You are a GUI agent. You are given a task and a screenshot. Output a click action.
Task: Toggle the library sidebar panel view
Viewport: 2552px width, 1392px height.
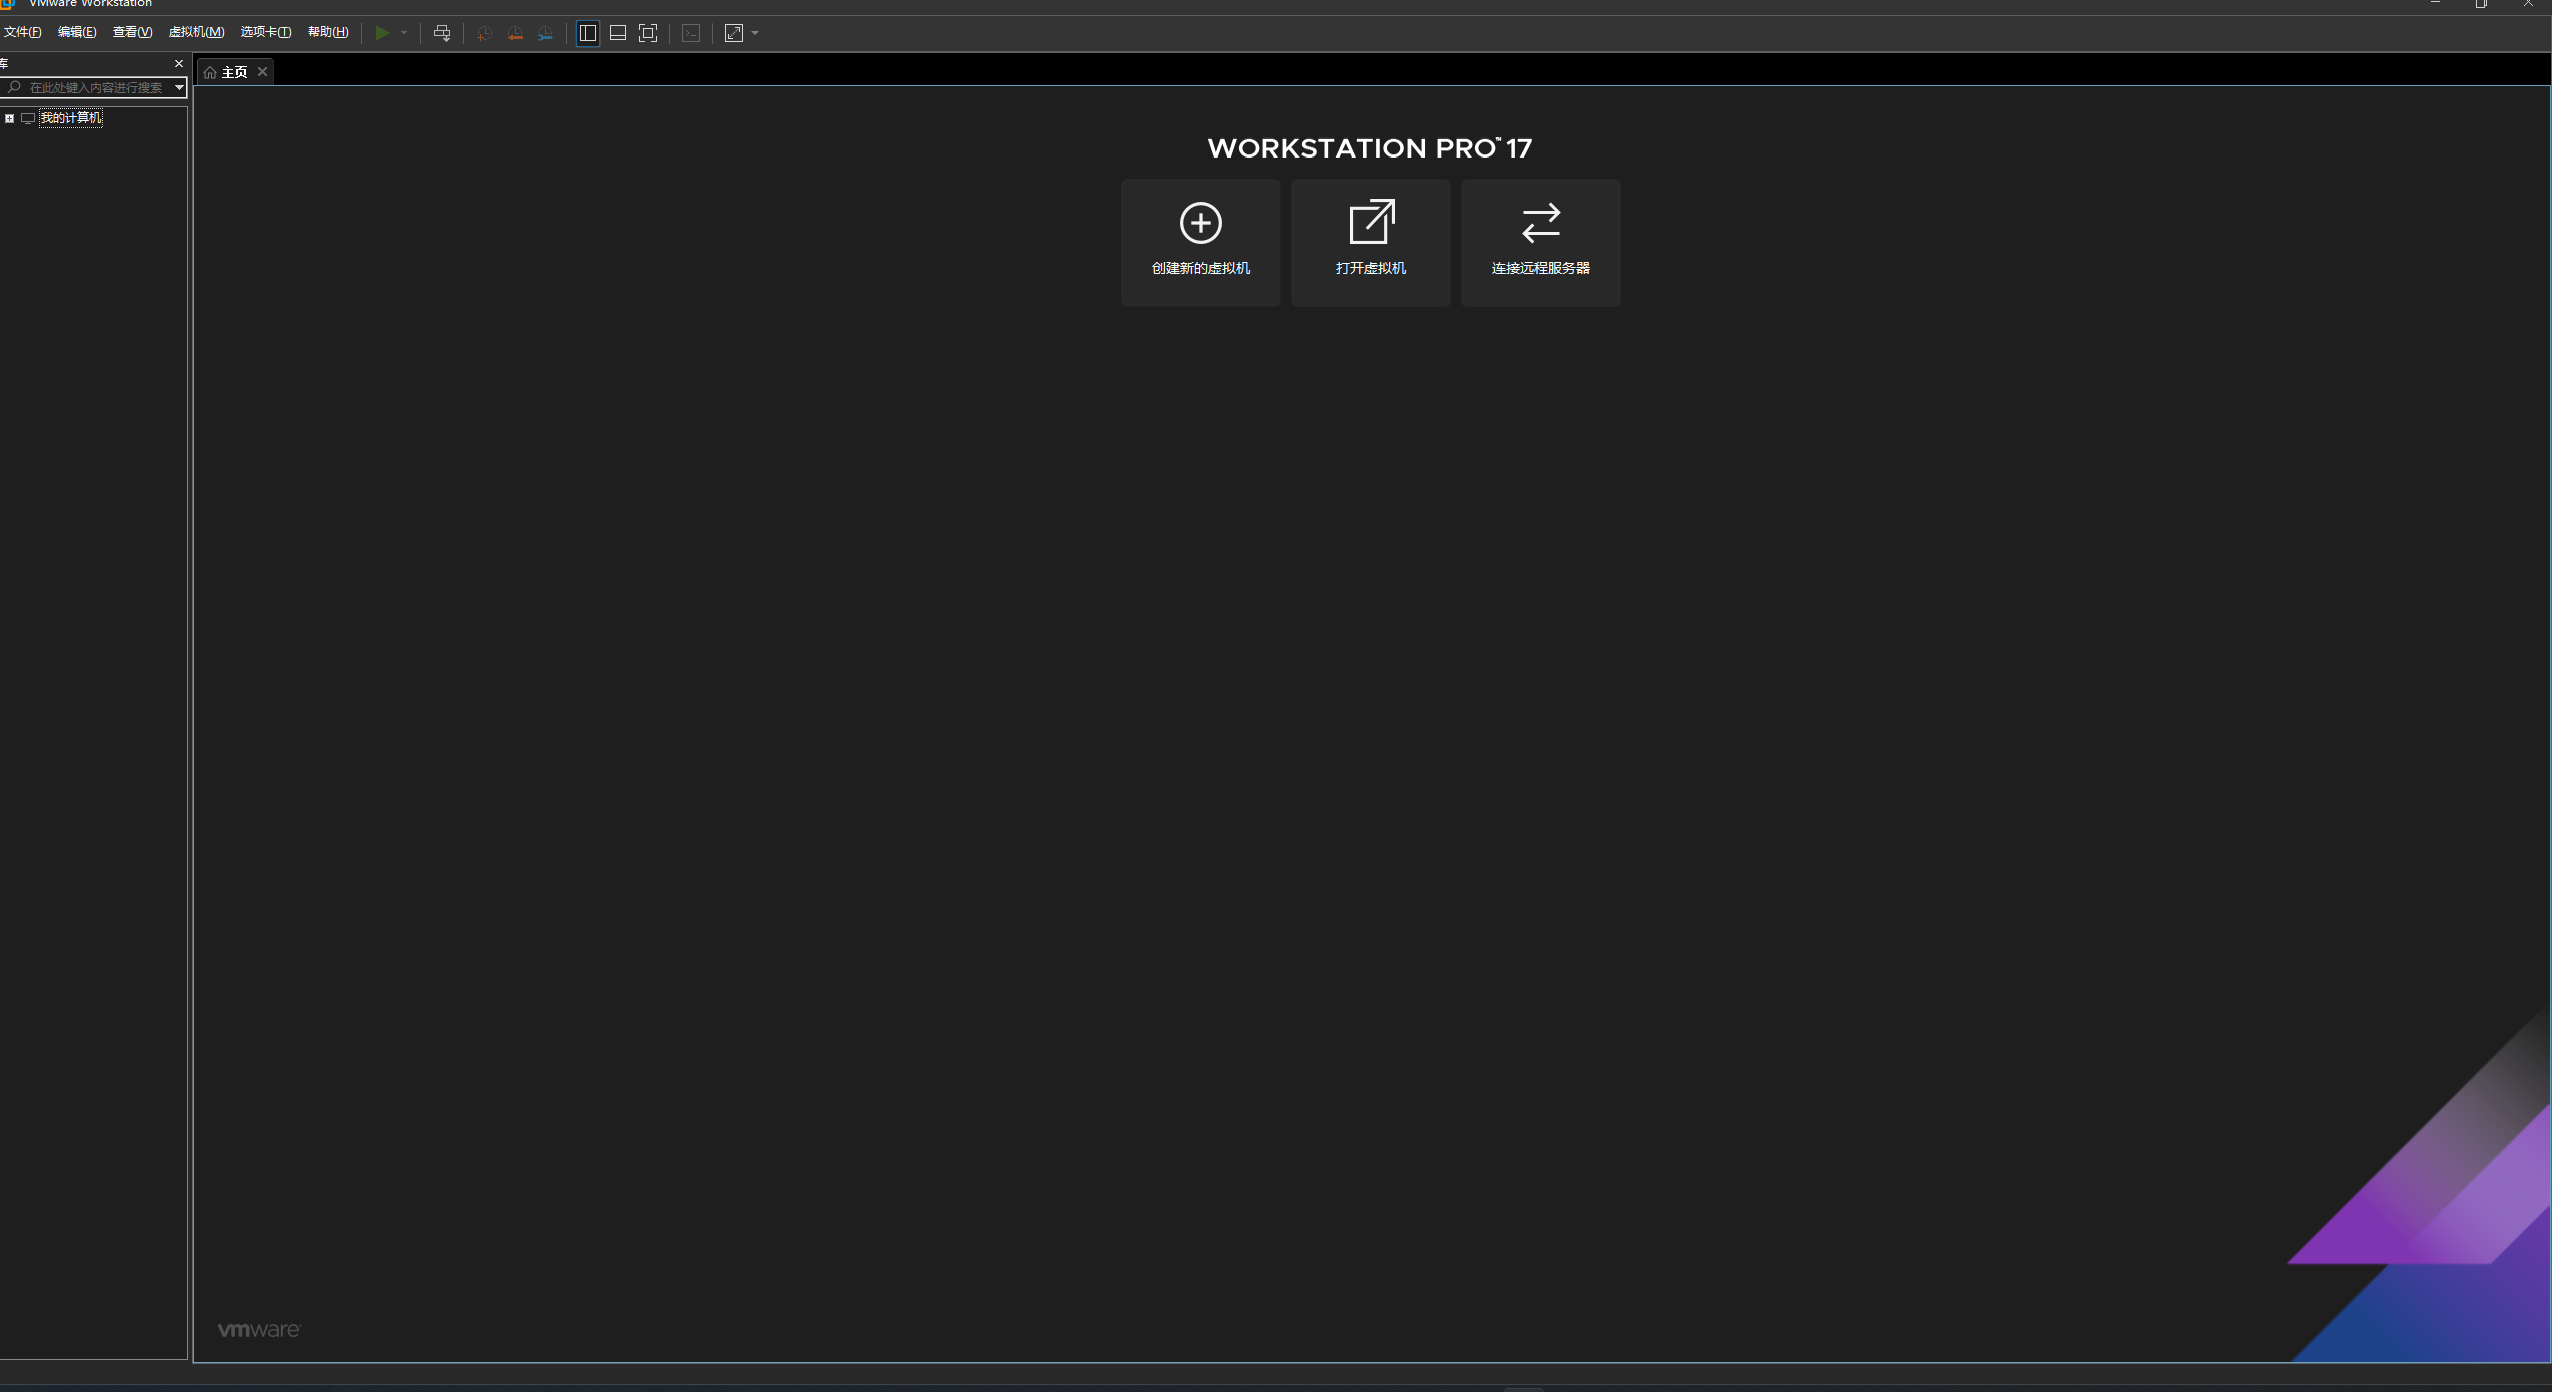click(588, 33)
